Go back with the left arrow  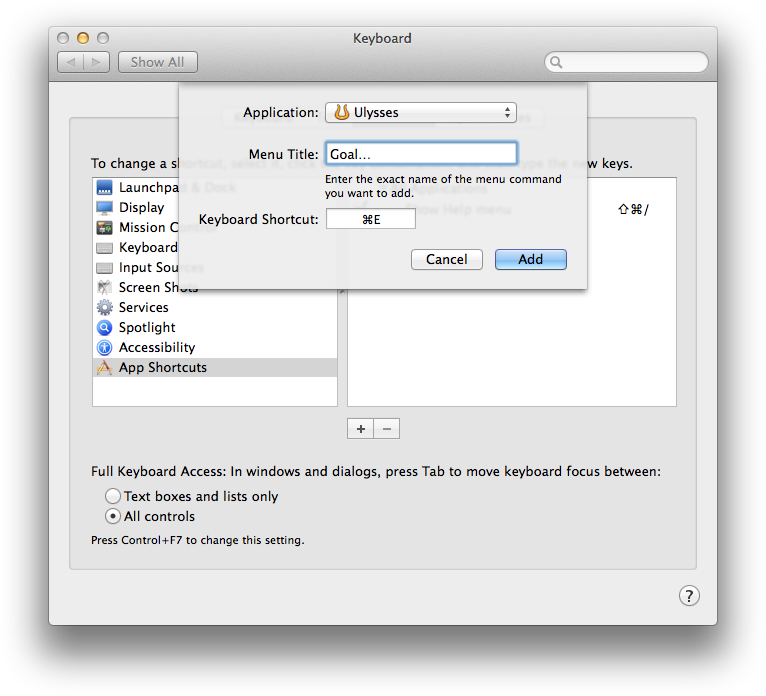pos(71,63)
